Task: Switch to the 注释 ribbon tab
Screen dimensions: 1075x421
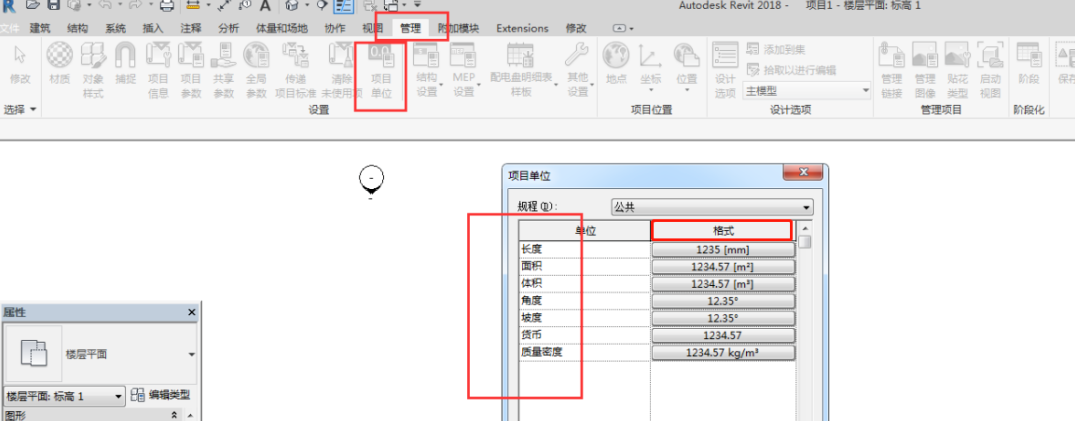Action: (191, 28)
